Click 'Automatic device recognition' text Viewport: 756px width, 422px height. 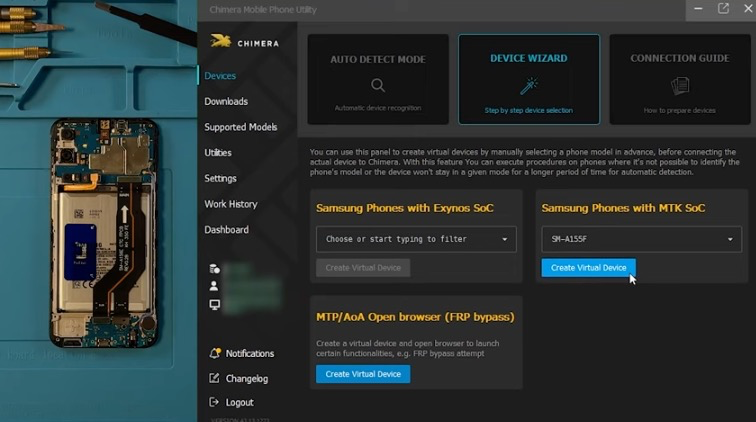(378, 108)
